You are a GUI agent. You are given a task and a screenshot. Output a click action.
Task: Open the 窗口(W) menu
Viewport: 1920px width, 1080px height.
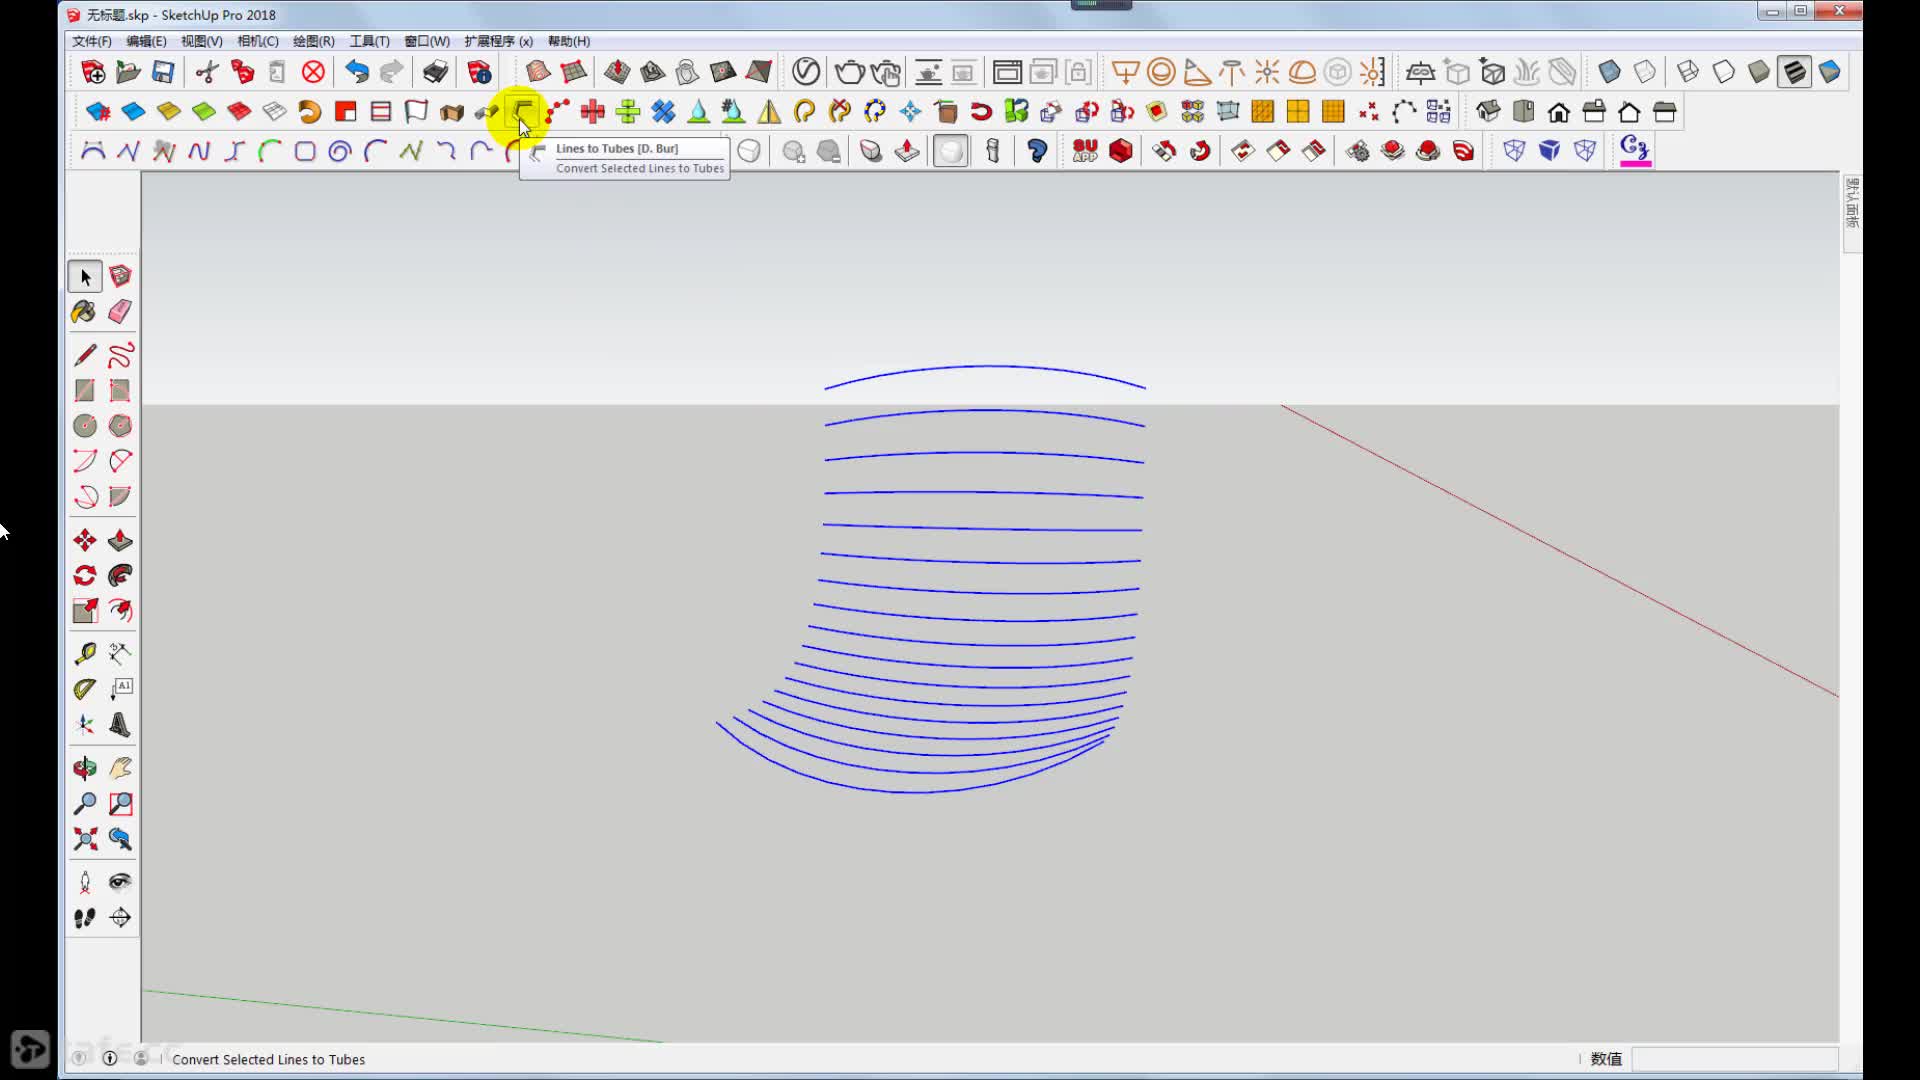426,41
